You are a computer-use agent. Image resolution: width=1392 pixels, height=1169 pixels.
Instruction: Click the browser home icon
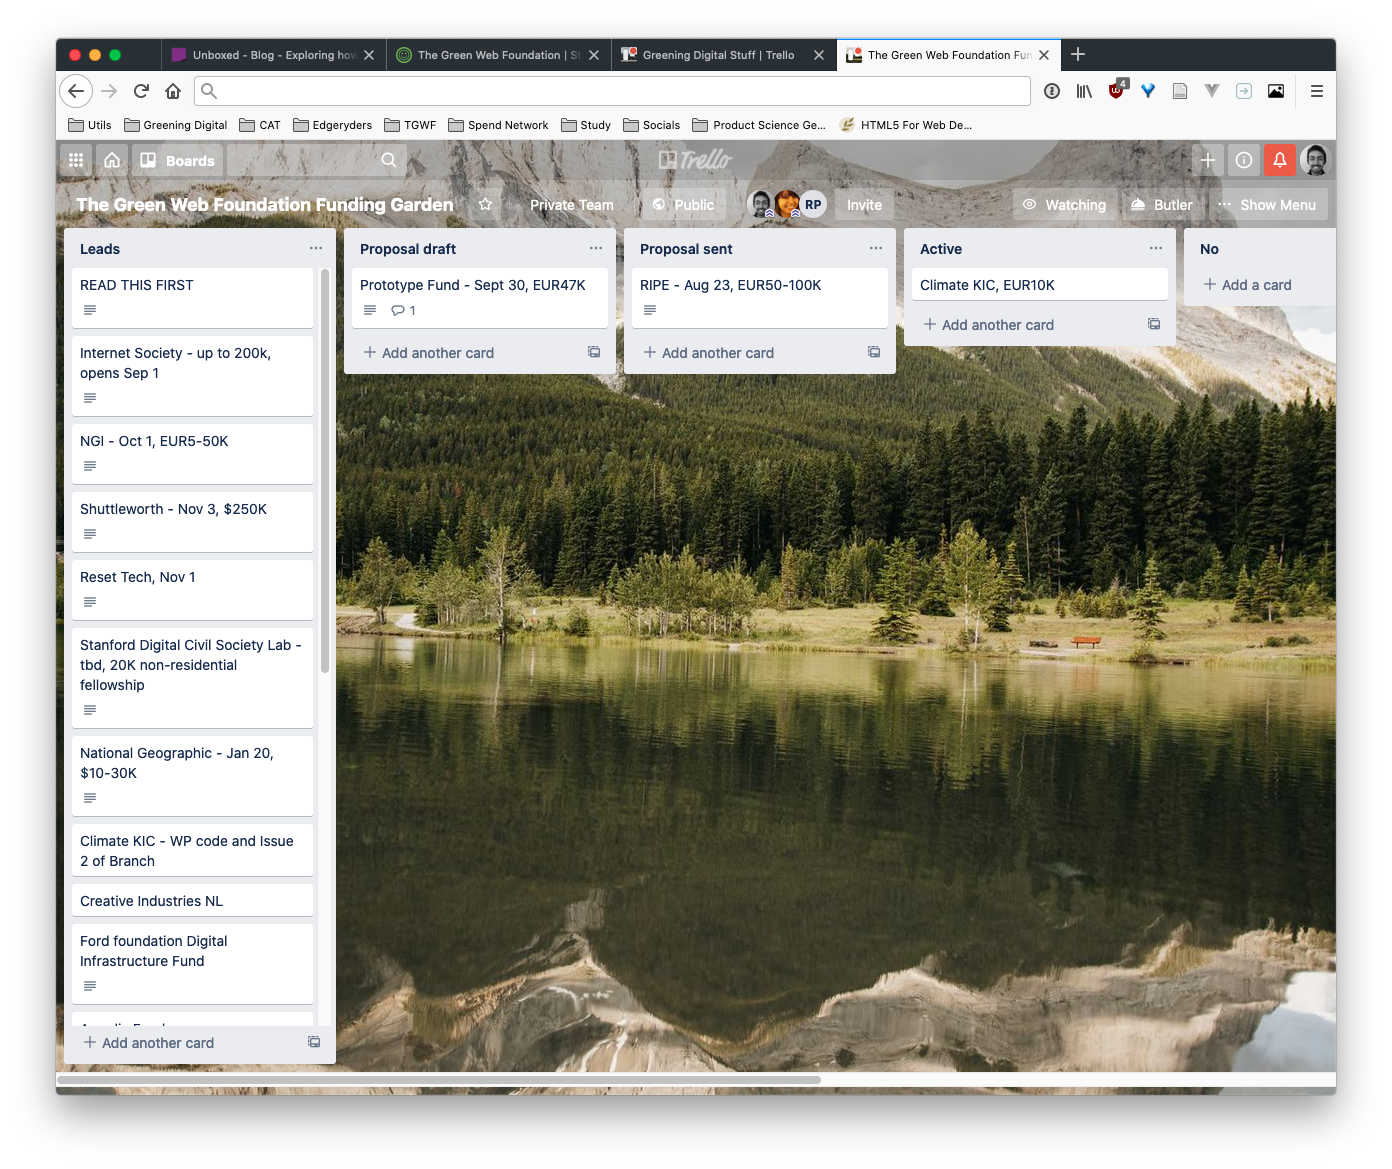tap(173, 91)
